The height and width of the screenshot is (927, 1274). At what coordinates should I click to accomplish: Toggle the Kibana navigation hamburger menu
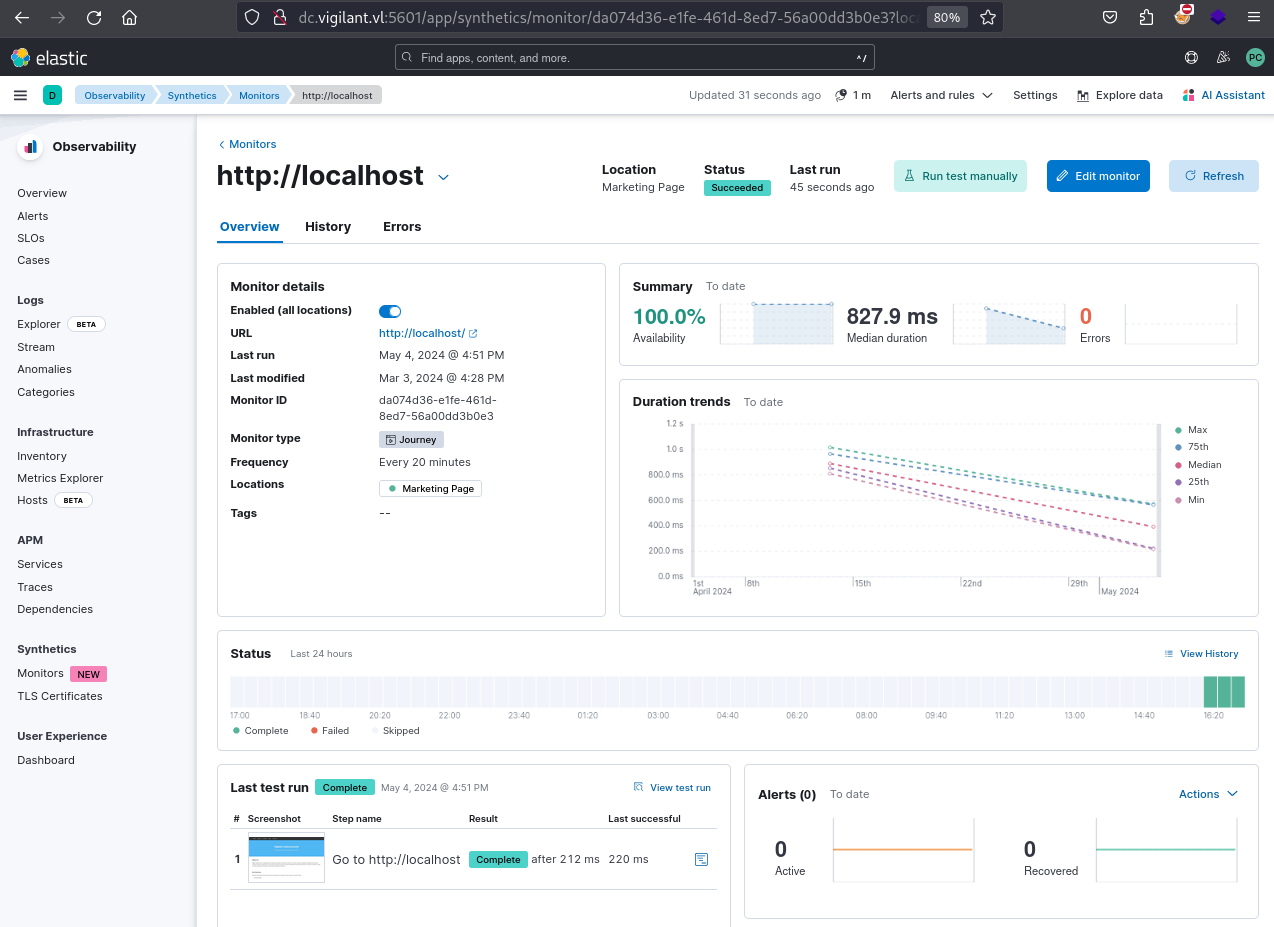20,95
